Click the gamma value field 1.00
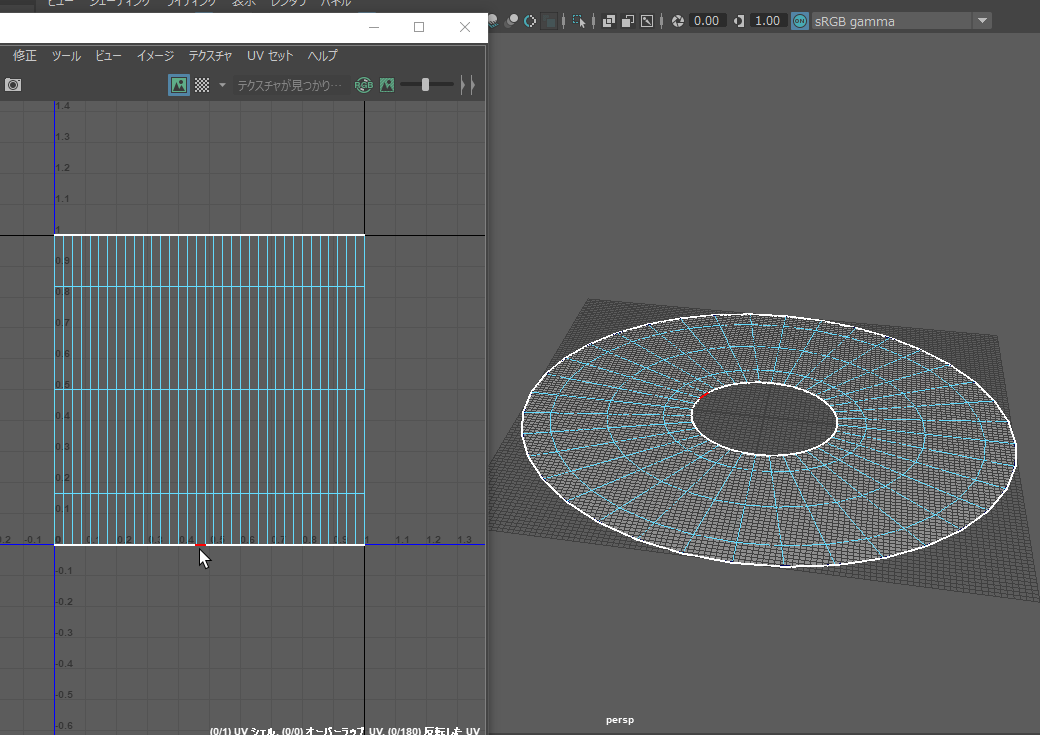 [x=767, y=21]
